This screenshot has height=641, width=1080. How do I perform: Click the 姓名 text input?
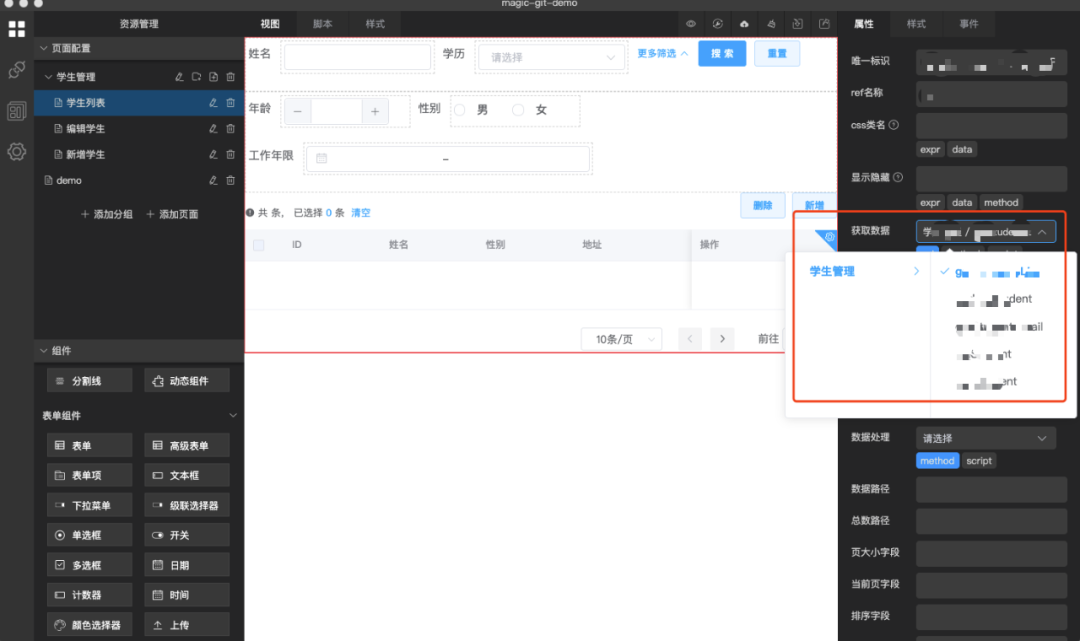pos(357,57)
